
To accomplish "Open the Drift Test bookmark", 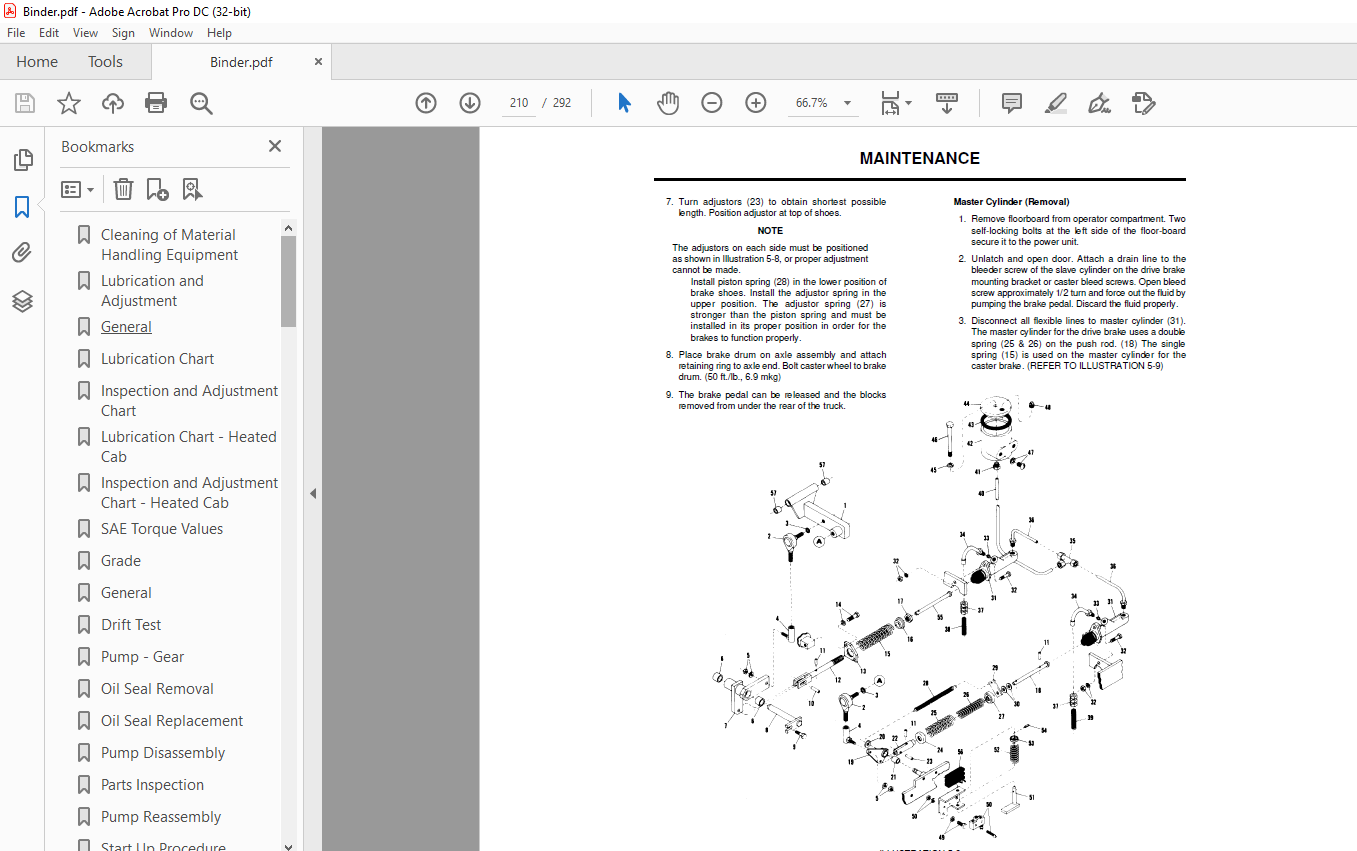I will pyautogui.click(x=131, y=625).
